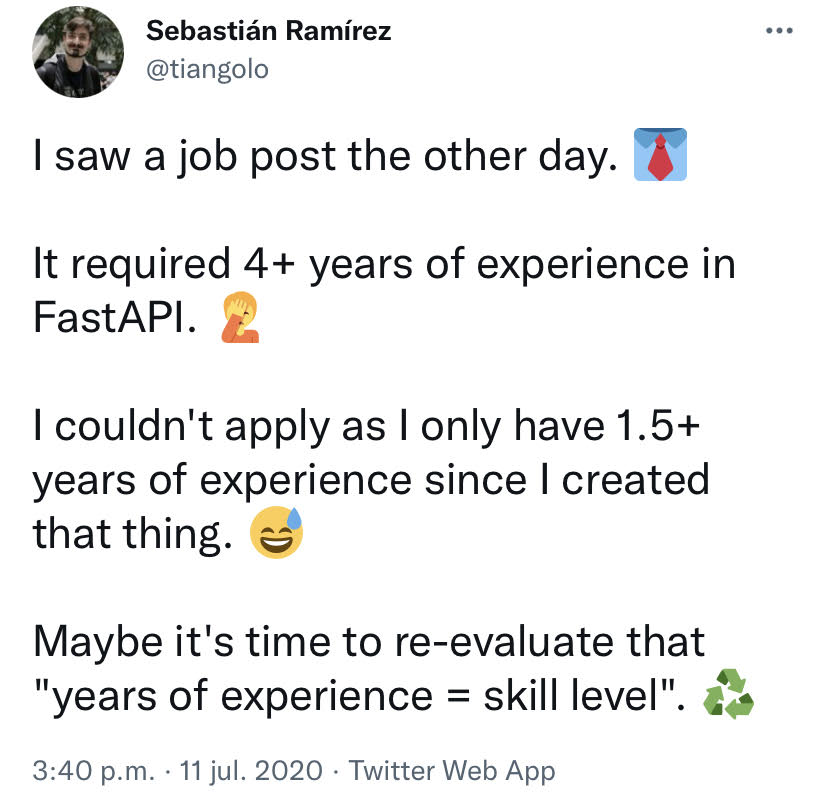This screenshot has height=804, width=828.
Task: Click the necktie shirt emoji
Action: pos(660,154)
